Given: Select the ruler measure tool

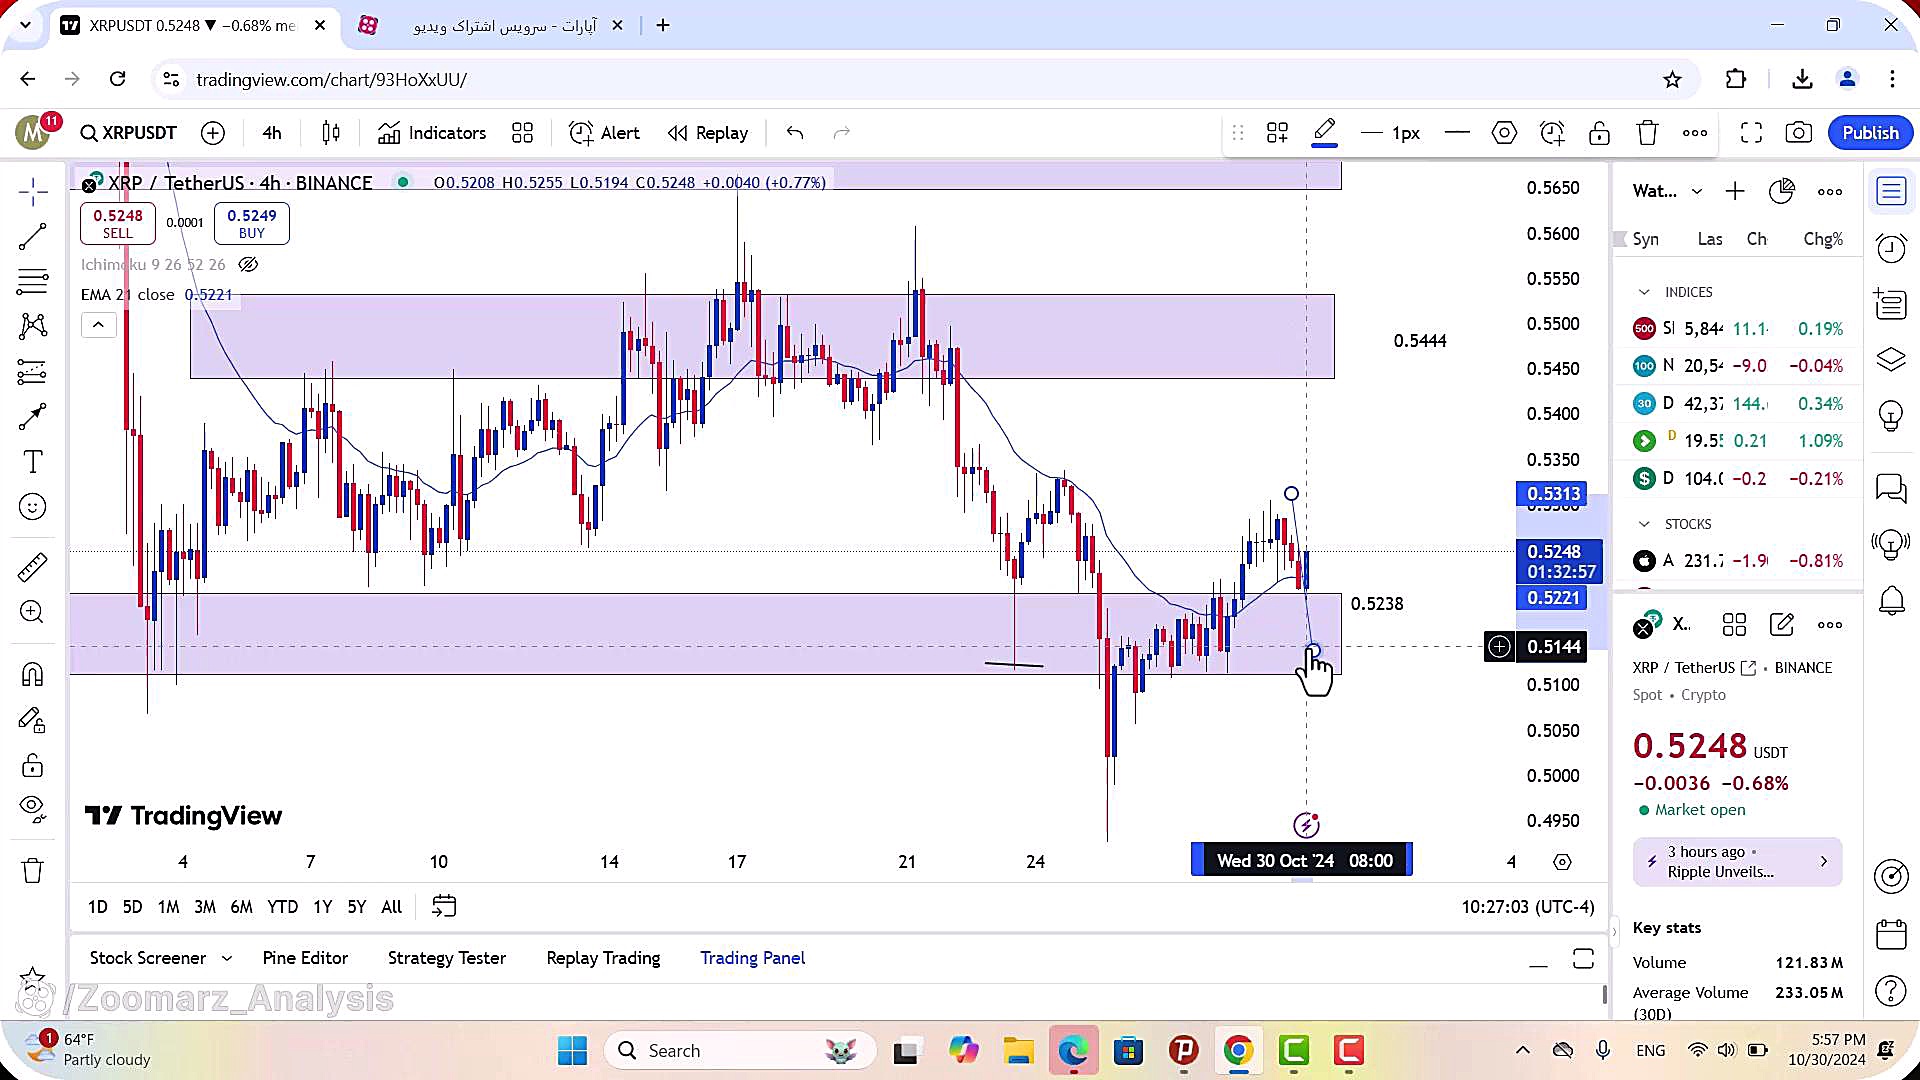Looking at the screenshot, I should coord(33,567).
